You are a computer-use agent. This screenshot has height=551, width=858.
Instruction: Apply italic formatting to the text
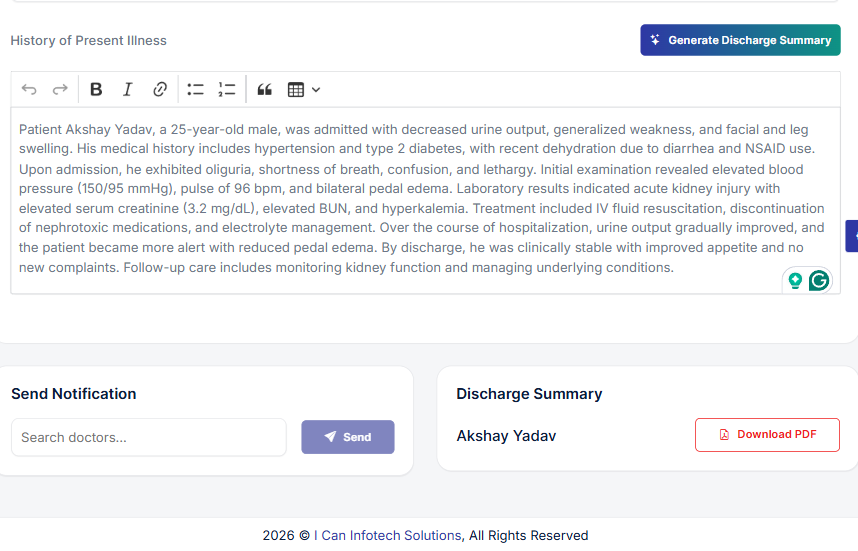(127, 90)
